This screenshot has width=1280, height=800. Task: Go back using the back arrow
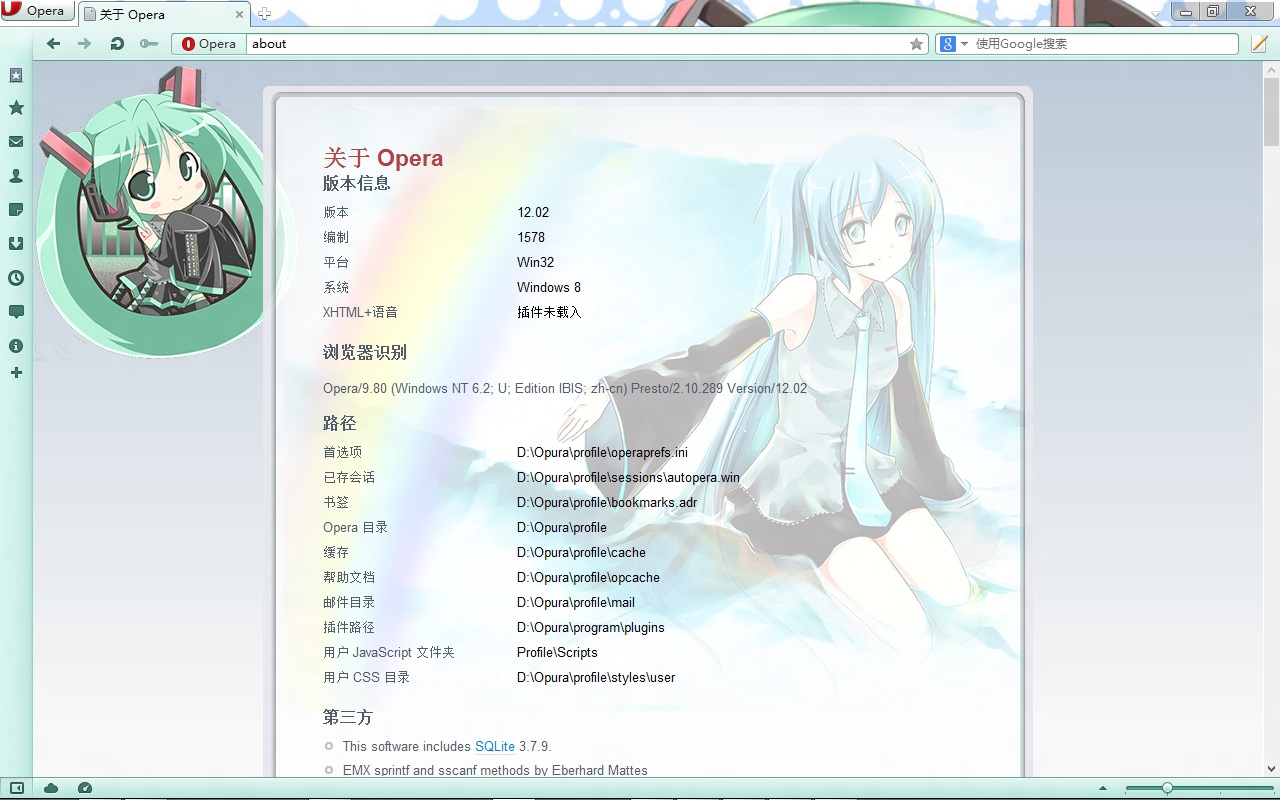click(x=54, y=44)
